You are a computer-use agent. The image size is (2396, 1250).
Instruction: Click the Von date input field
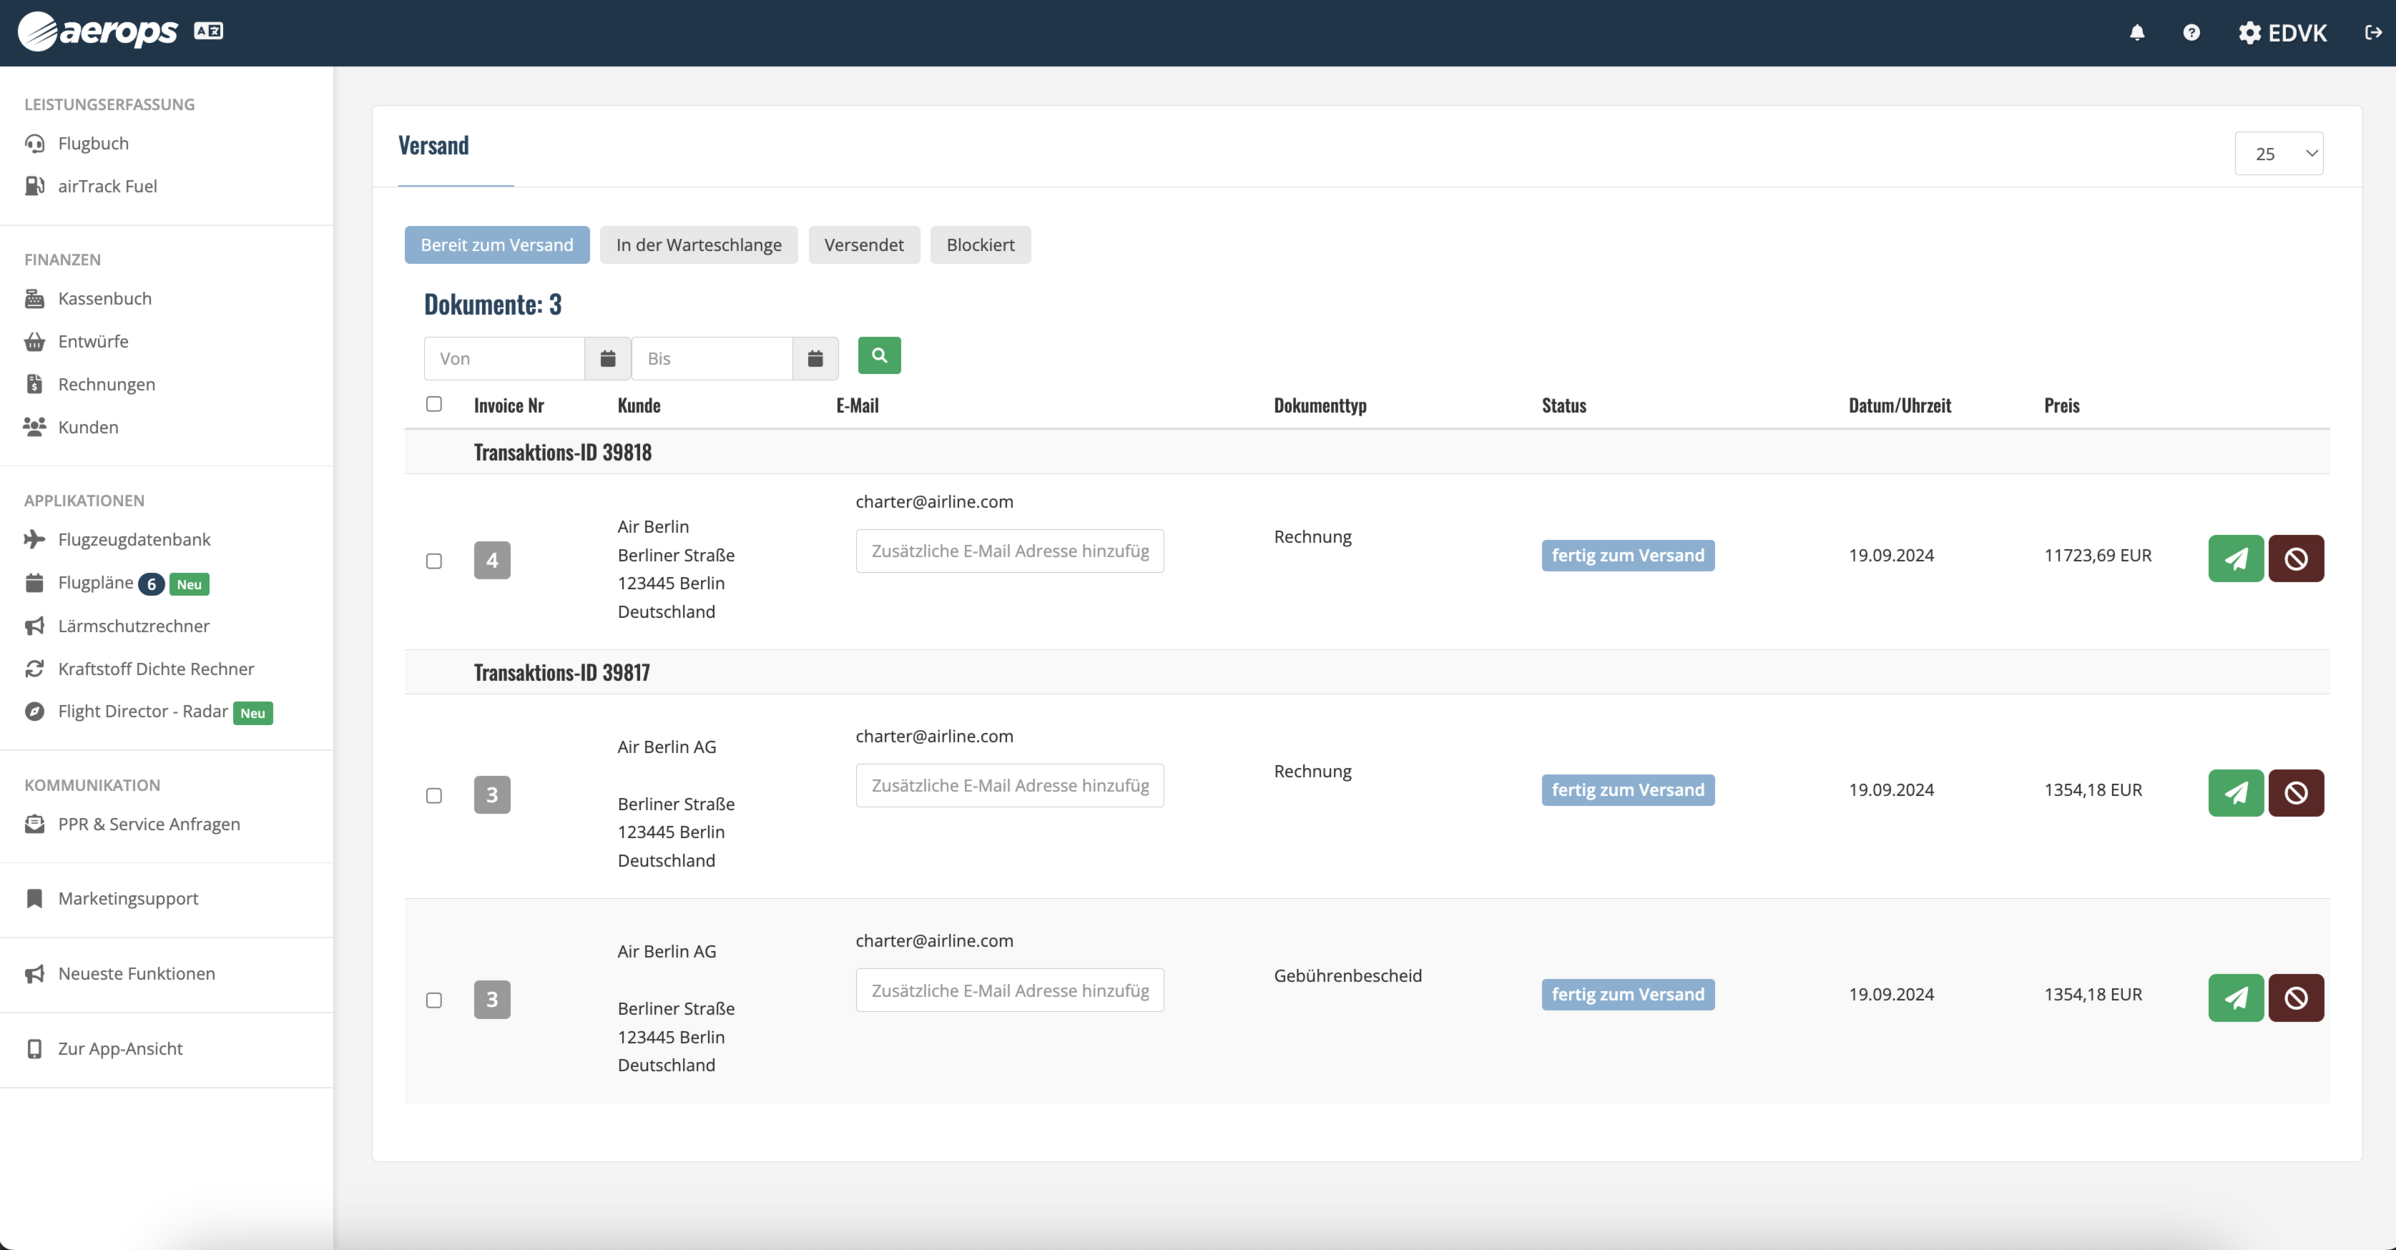(x=504, y=358)
